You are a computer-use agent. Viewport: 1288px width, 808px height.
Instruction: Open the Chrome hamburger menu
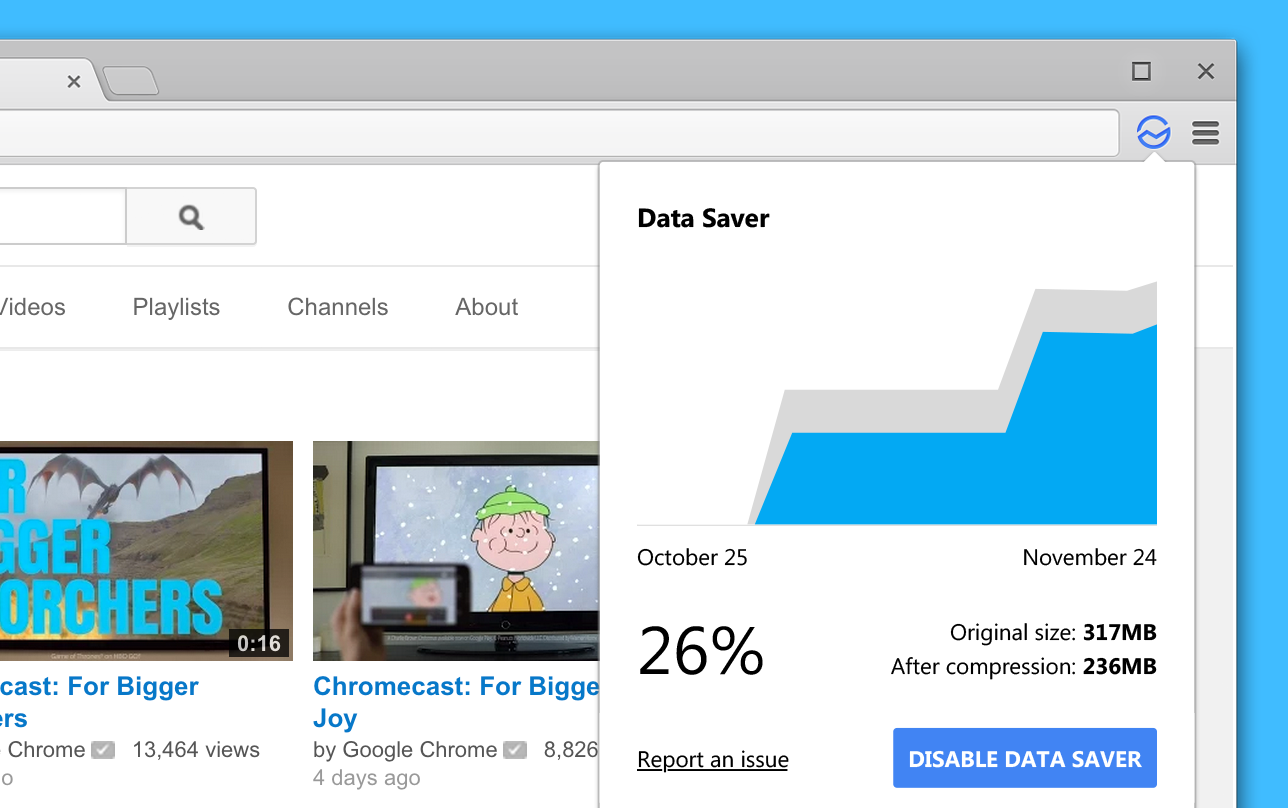[1205, 132]
